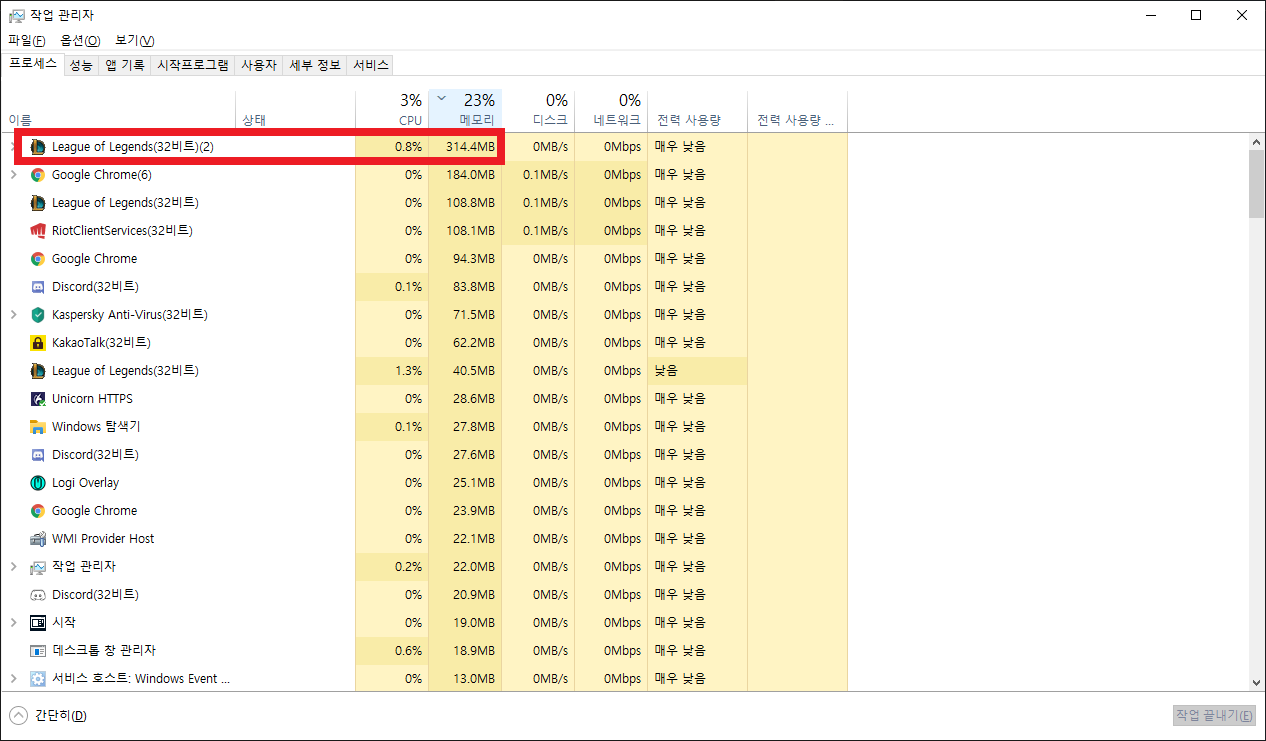Open the 파일(F) menu

tap(27, 40)
